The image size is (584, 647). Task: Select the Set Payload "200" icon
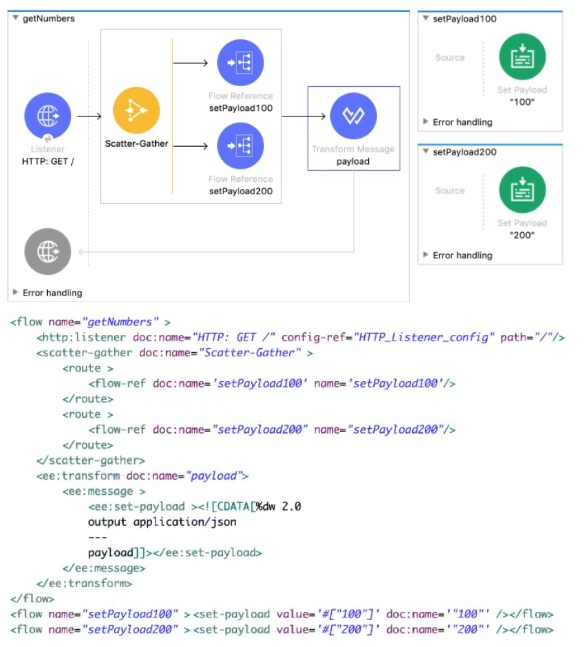tap(522, 190)
